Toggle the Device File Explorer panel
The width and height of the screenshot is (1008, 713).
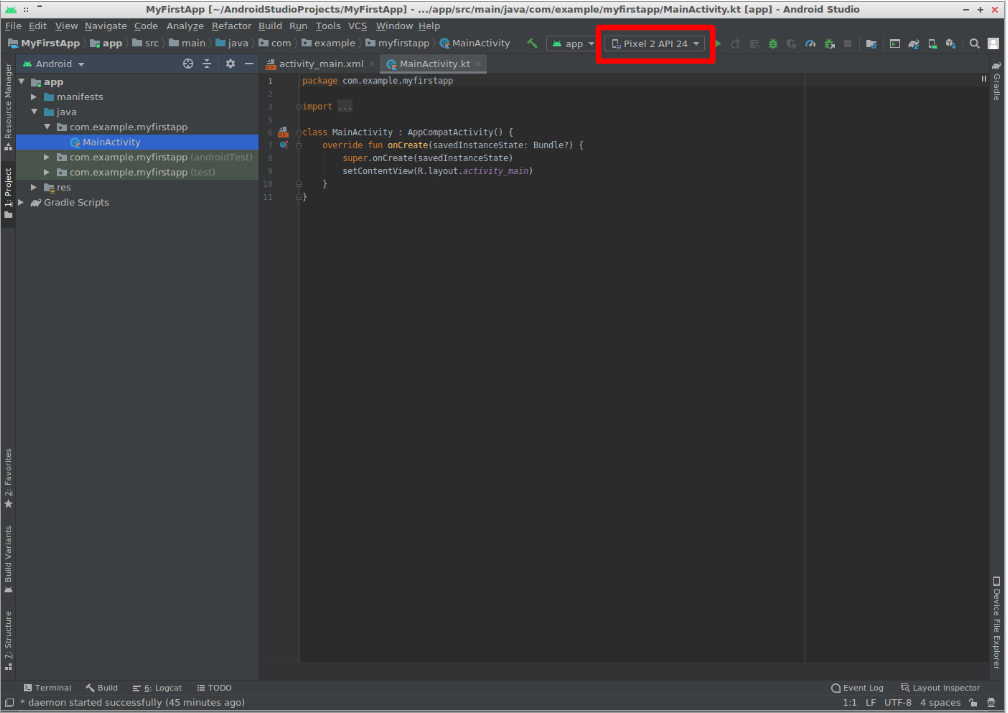(x=996, y=622)
